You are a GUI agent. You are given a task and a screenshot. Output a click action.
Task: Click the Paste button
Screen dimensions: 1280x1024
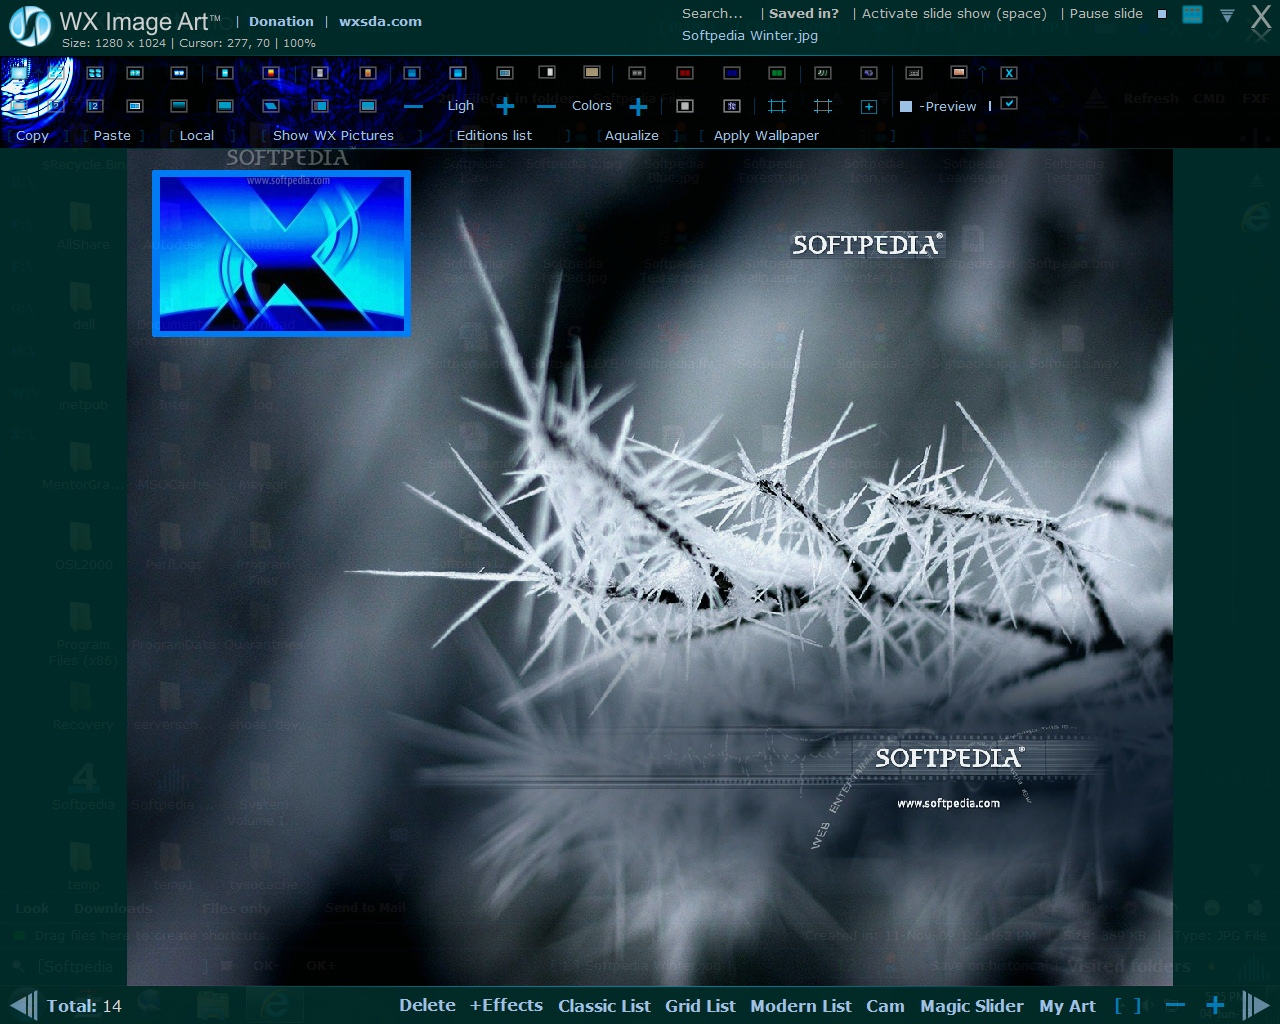(x=112, y=135)
